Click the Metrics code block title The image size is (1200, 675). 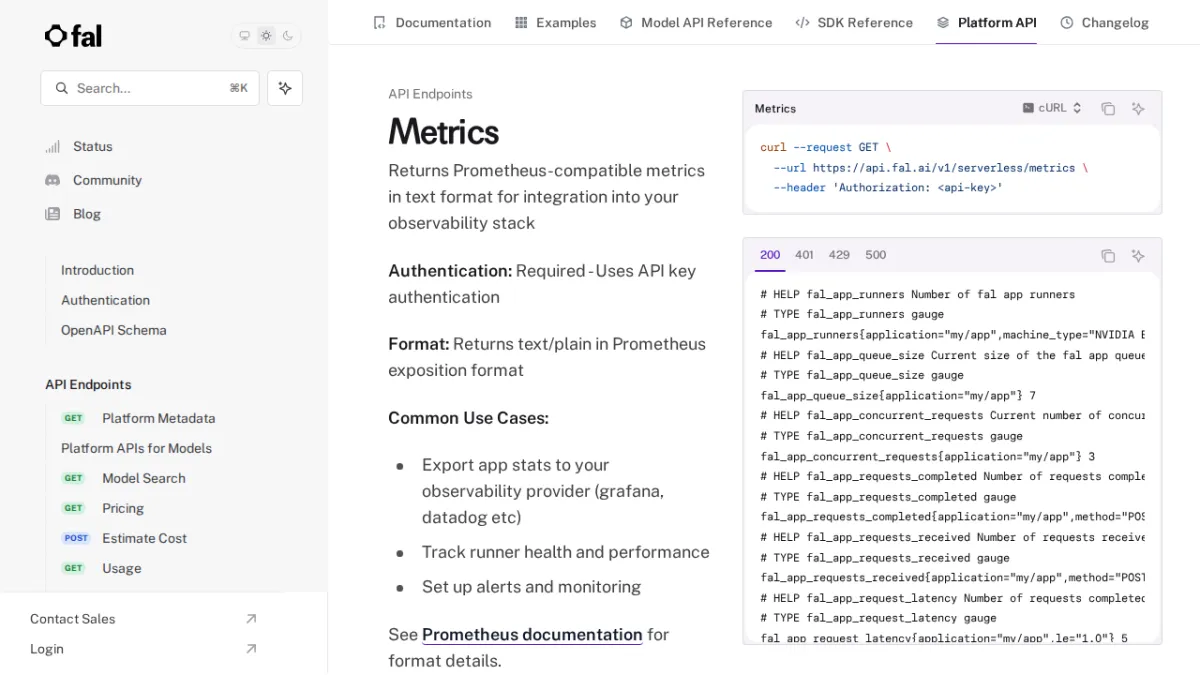point(775,108)
